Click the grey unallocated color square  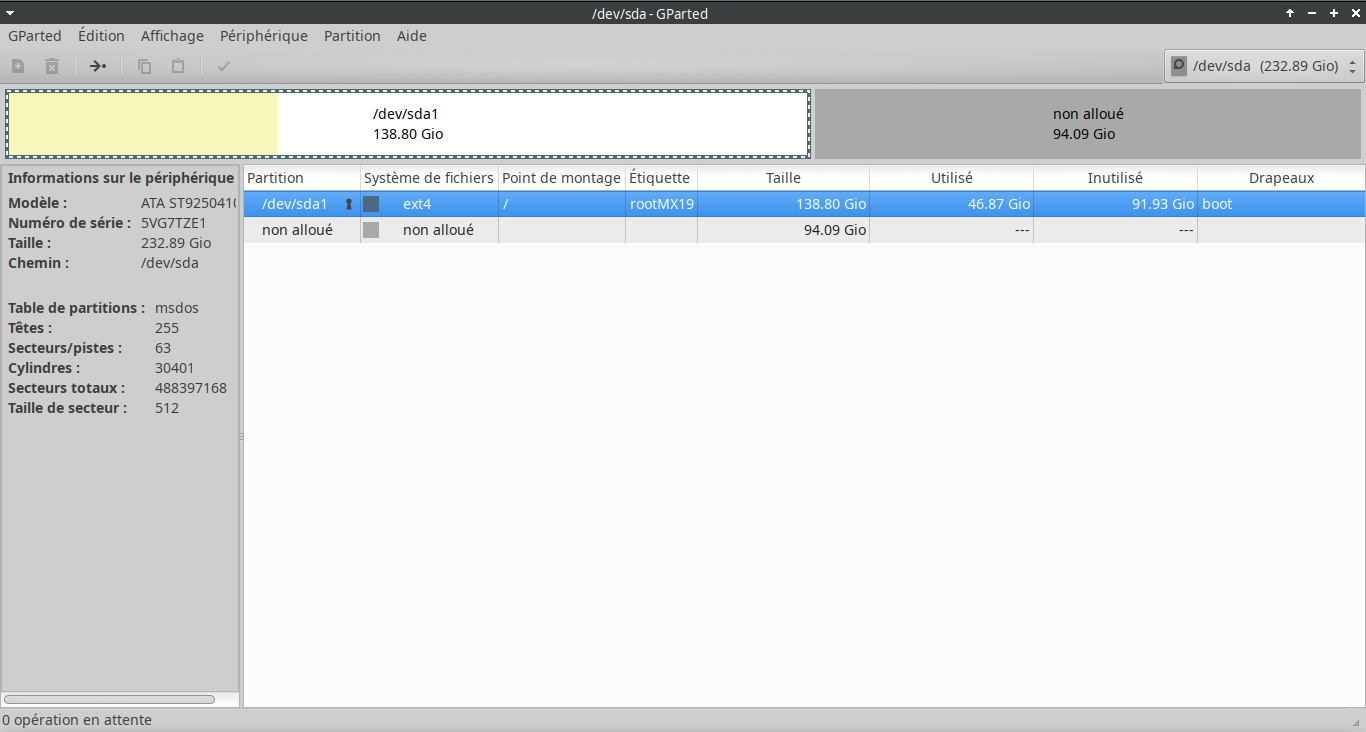[x=371, y=230]
